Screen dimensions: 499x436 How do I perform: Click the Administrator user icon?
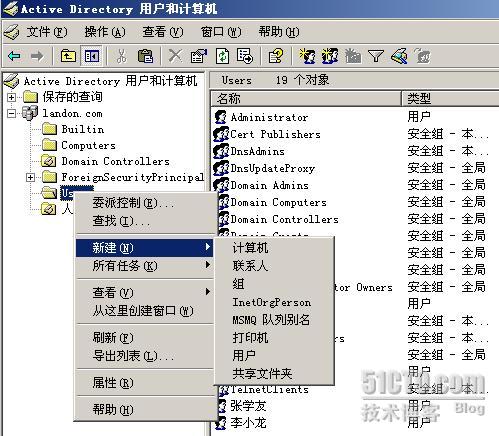point(220,117)
